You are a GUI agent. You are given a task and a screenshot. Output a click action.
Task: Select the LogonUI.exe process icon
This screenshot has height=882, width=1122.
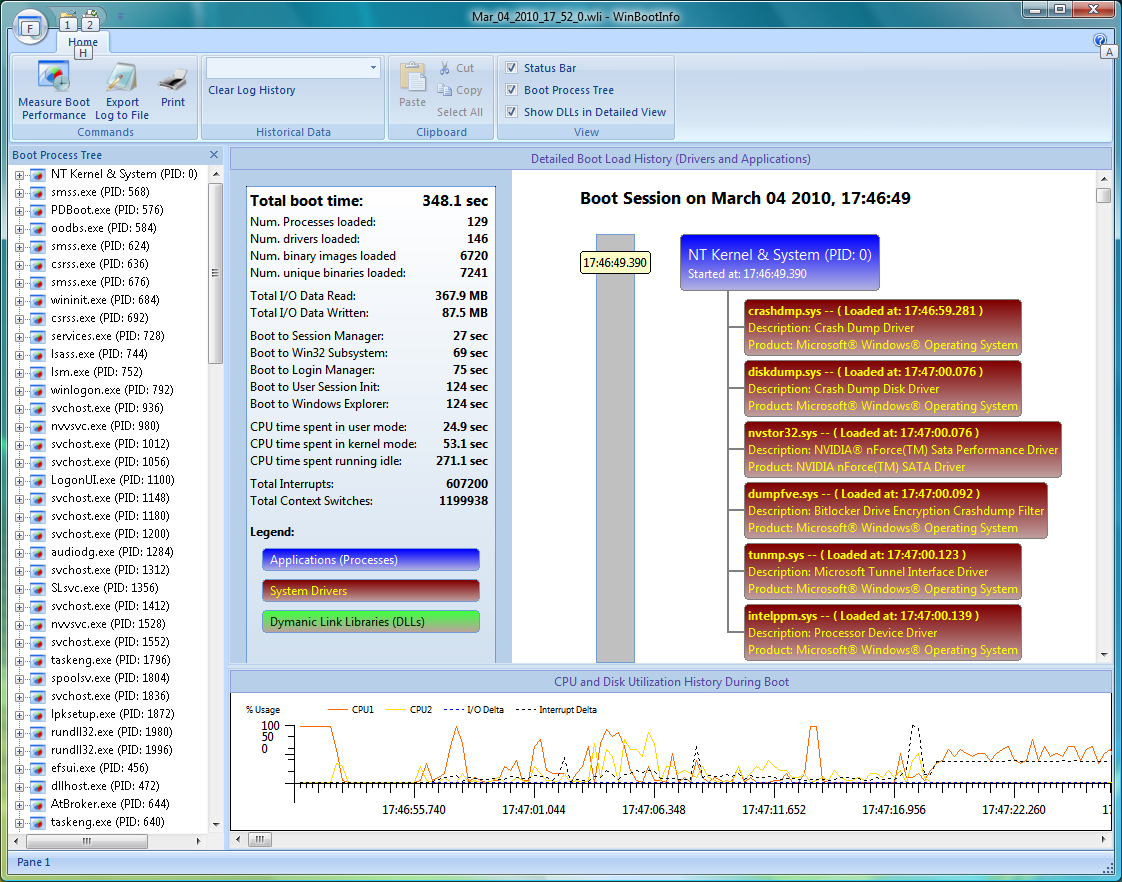pos(38,480)
